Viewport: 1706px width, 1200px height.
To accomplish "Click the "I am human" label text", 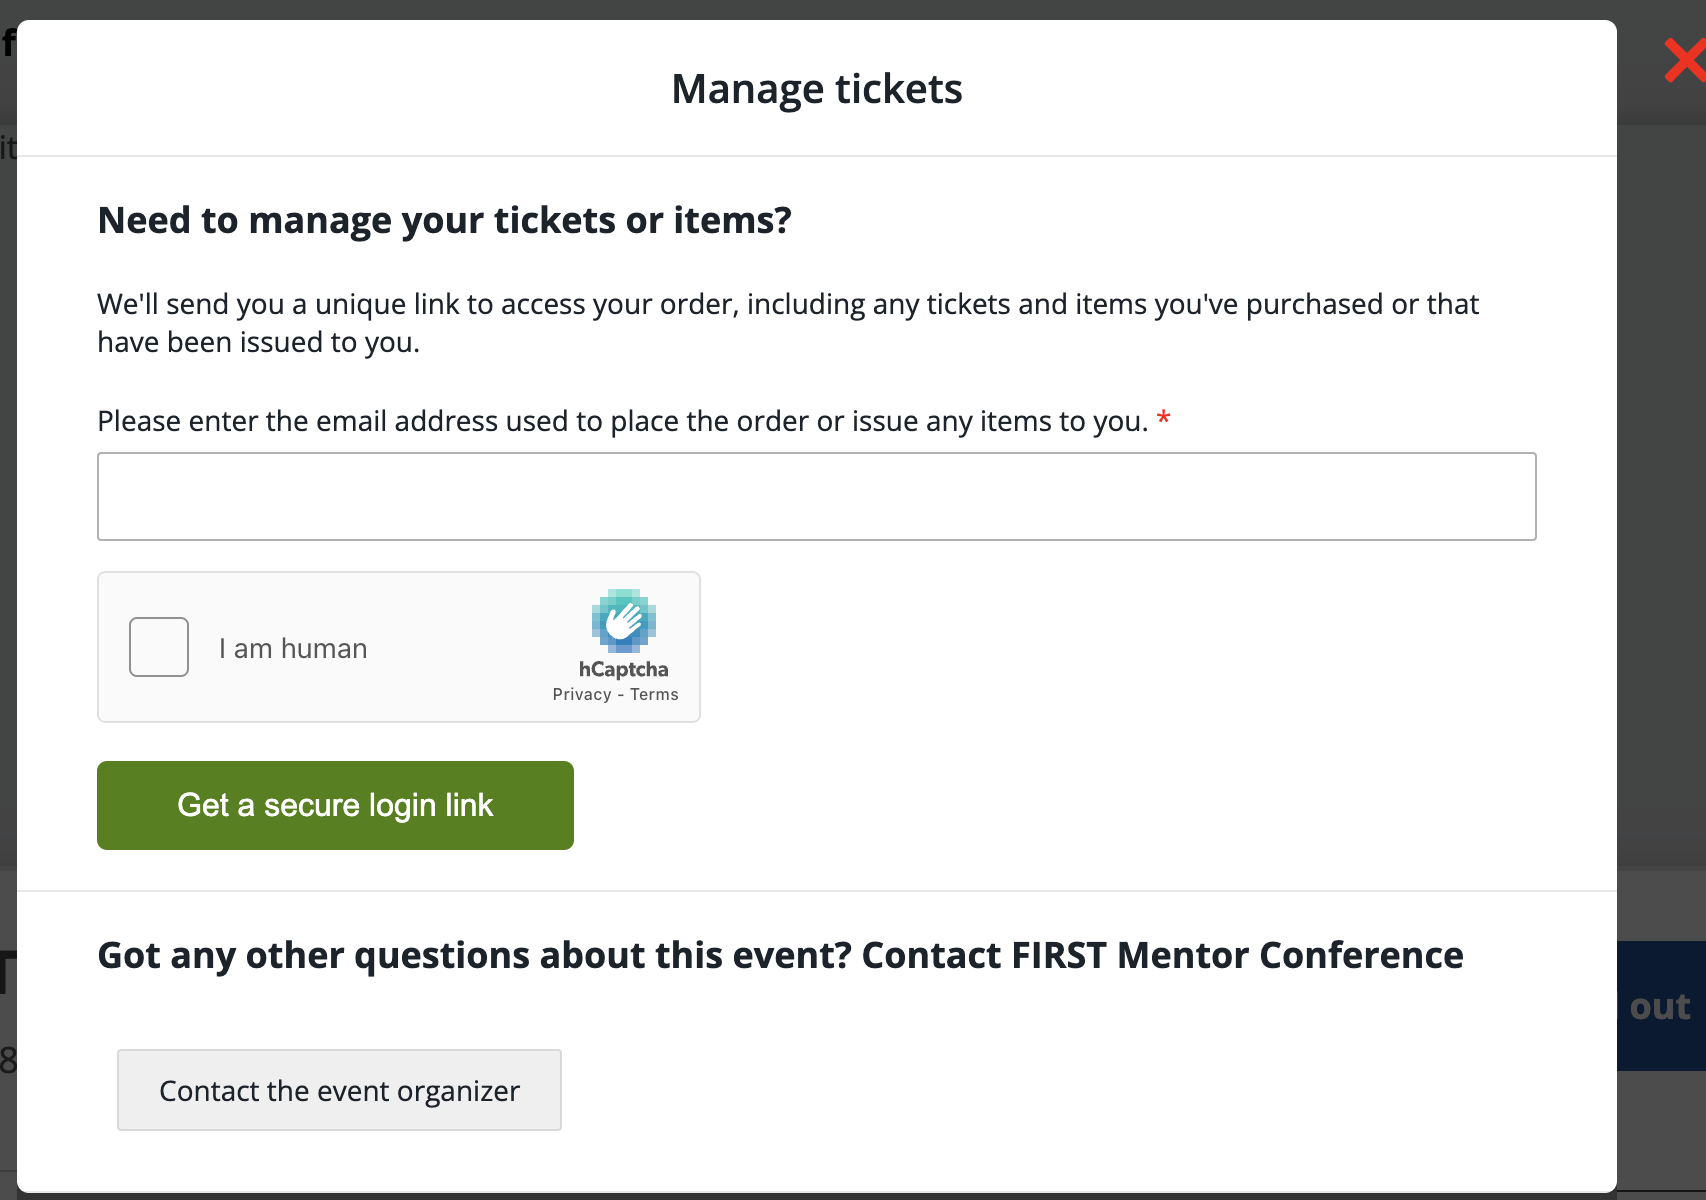I will [x=293, y=649].
